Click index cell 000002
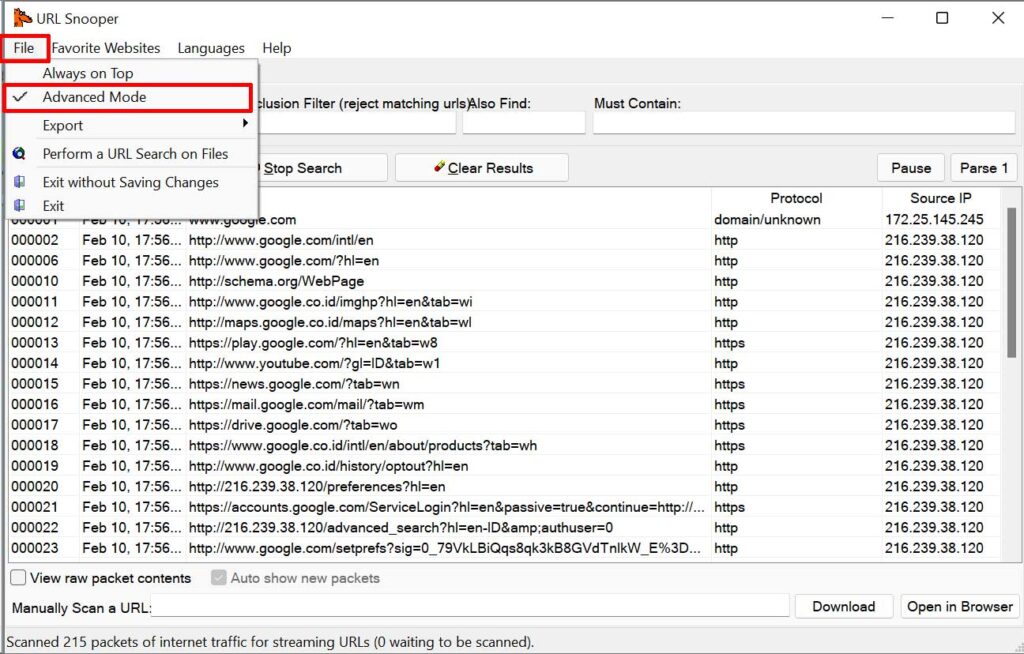The height and width of the screenshot is (654, 1024). click(x=35, y=240)
